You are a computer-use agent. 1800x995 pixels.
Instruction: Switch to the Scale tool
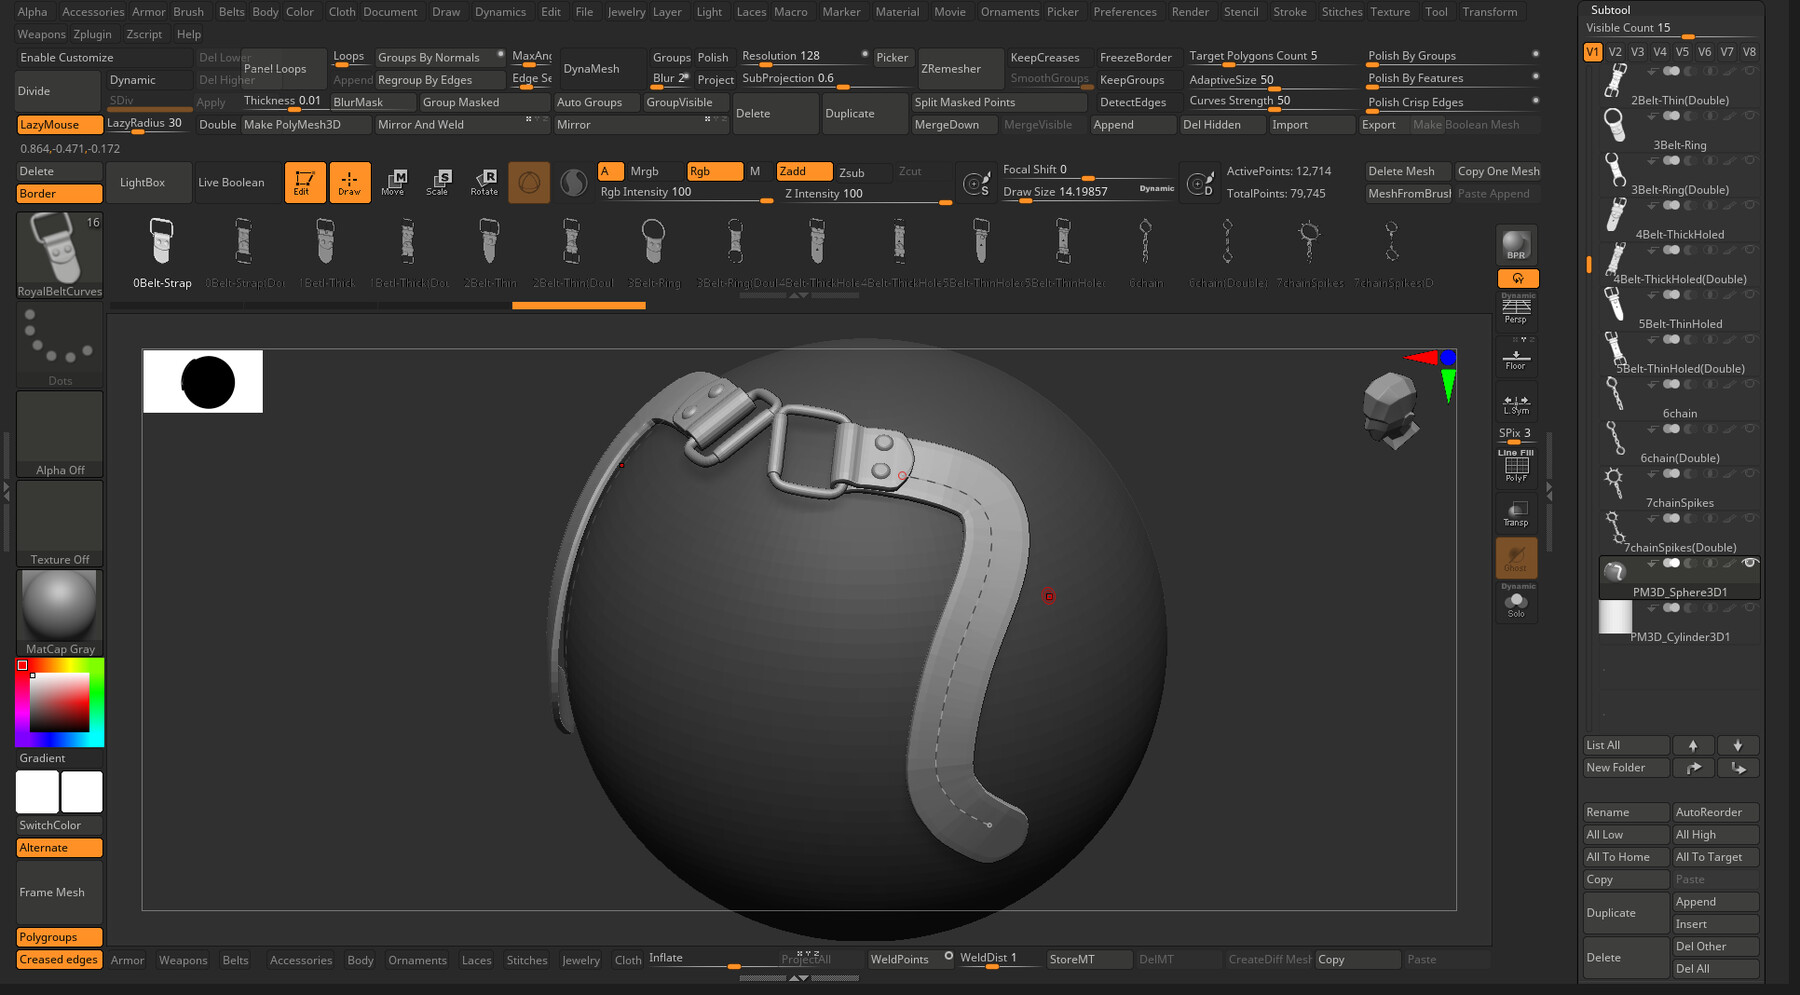439,182
